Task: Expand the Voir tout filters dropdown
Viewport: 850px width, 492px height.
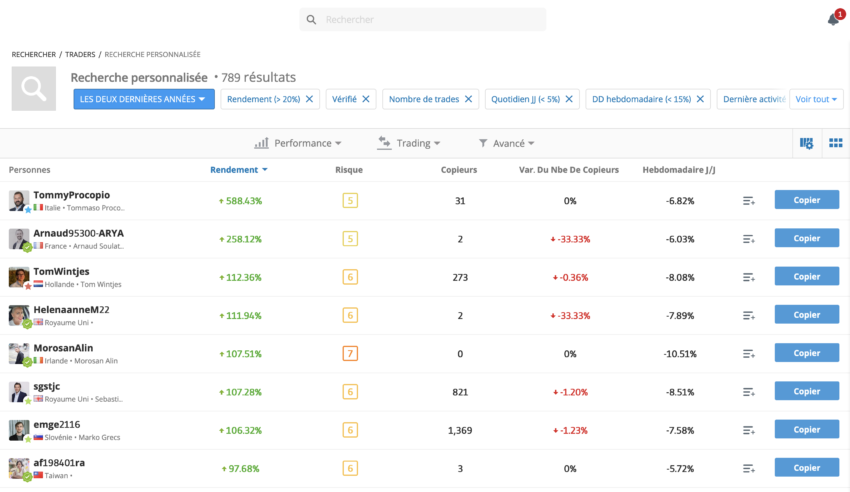Action: point(816,99)
